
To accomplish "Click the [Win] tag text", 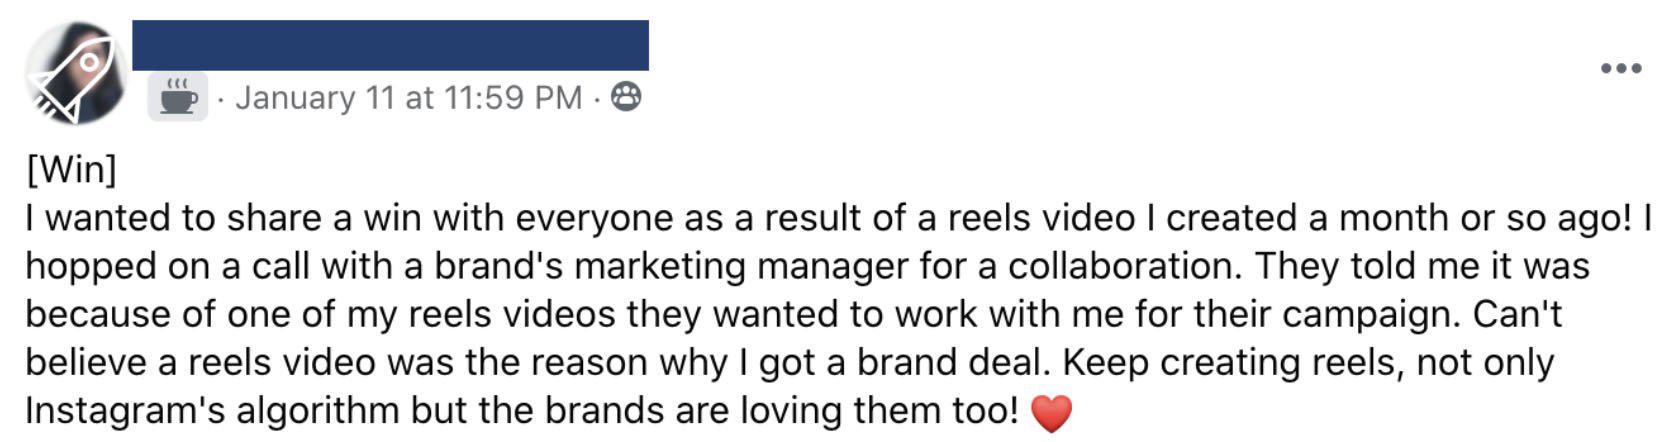I will [71, 169].
